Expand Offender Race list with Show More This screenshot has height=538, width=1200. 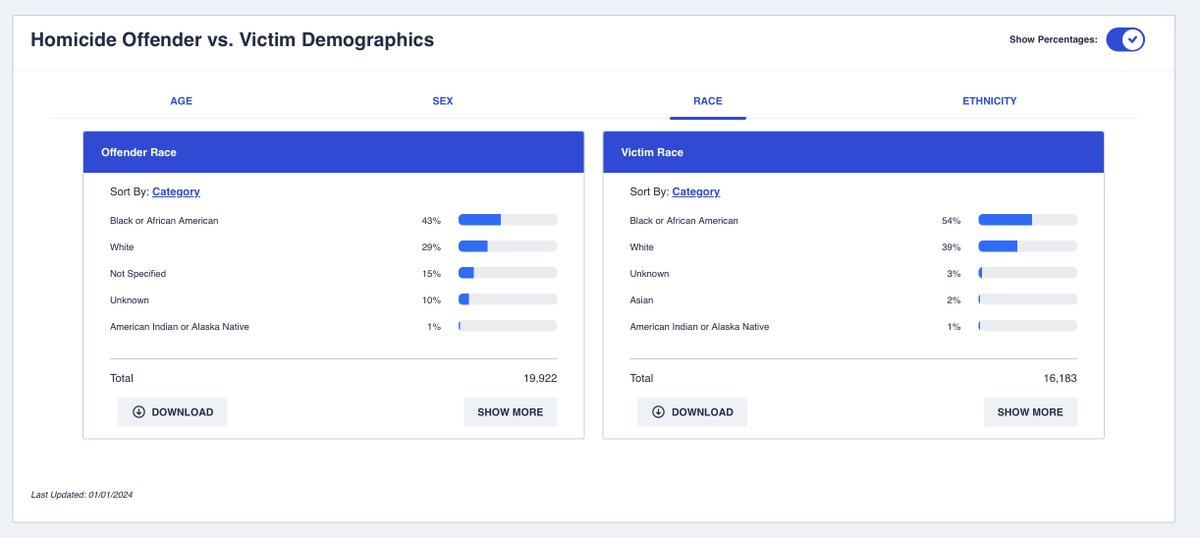coord(510,412)
